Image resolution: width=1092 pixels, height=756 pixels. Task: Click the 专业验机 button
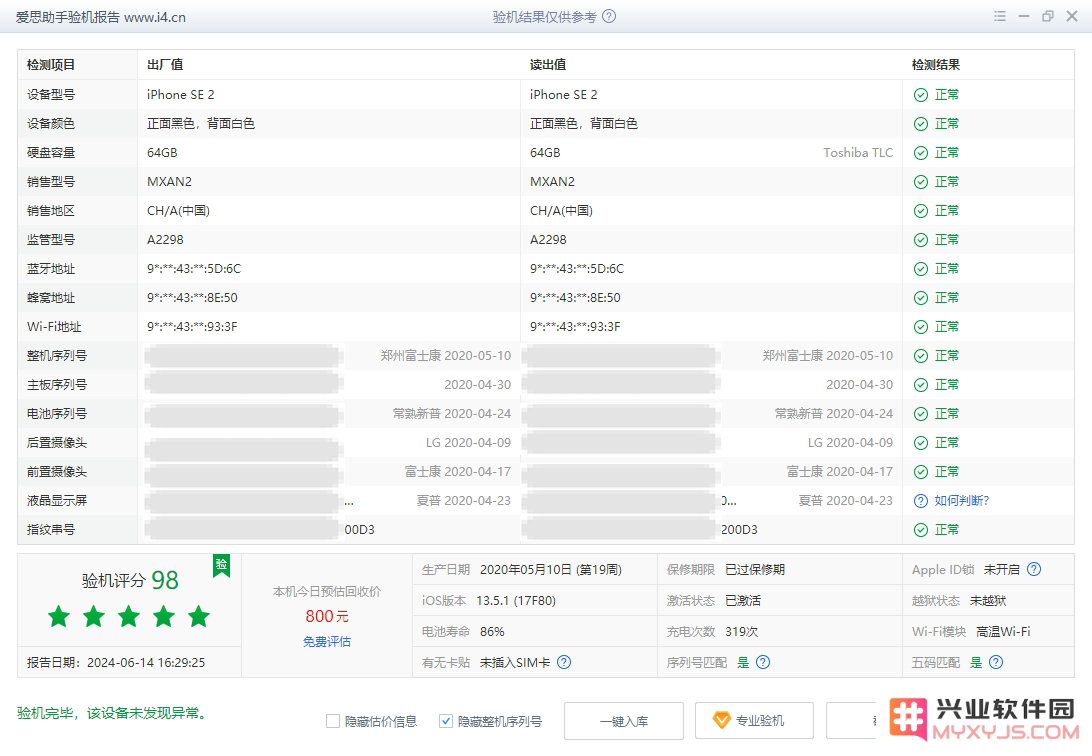click(754, 721)
